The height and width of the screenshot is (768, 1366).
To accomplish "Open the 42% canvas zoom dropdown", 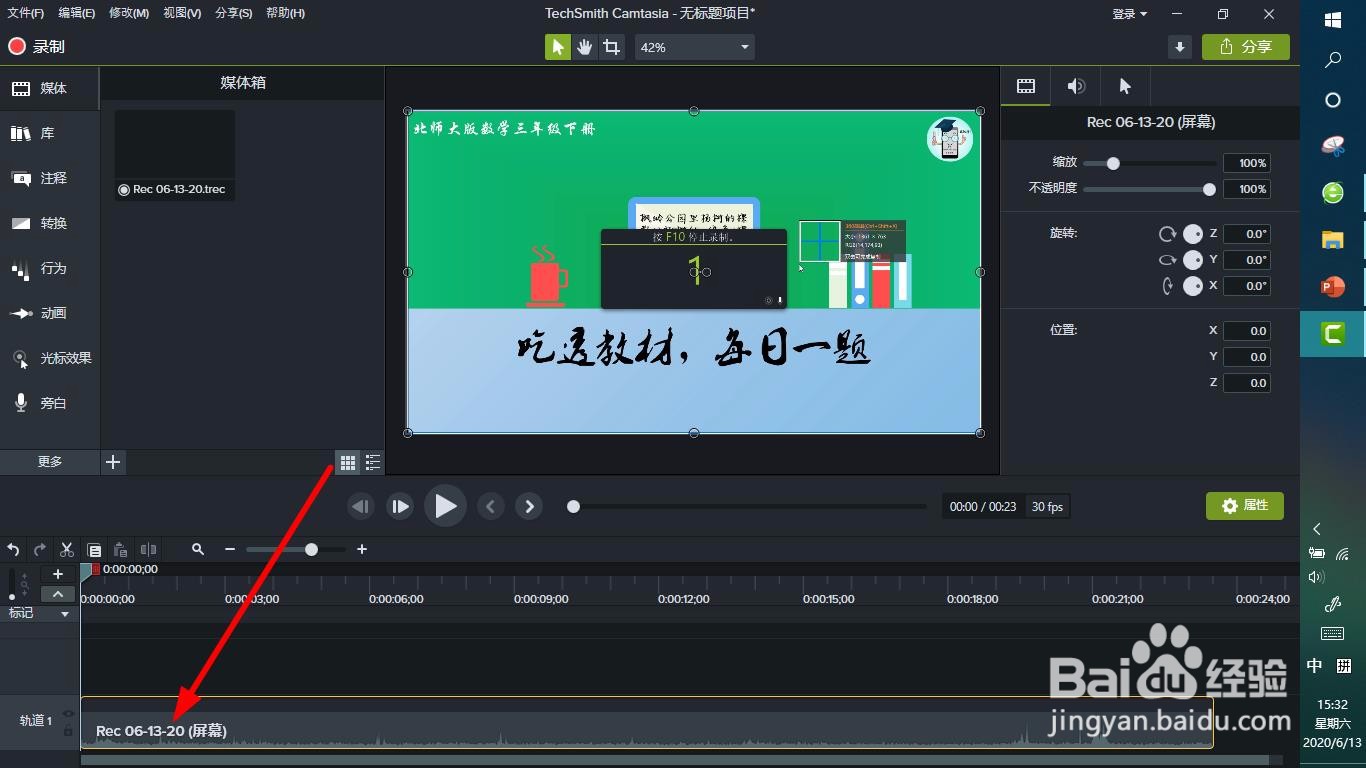I will 694,47.
